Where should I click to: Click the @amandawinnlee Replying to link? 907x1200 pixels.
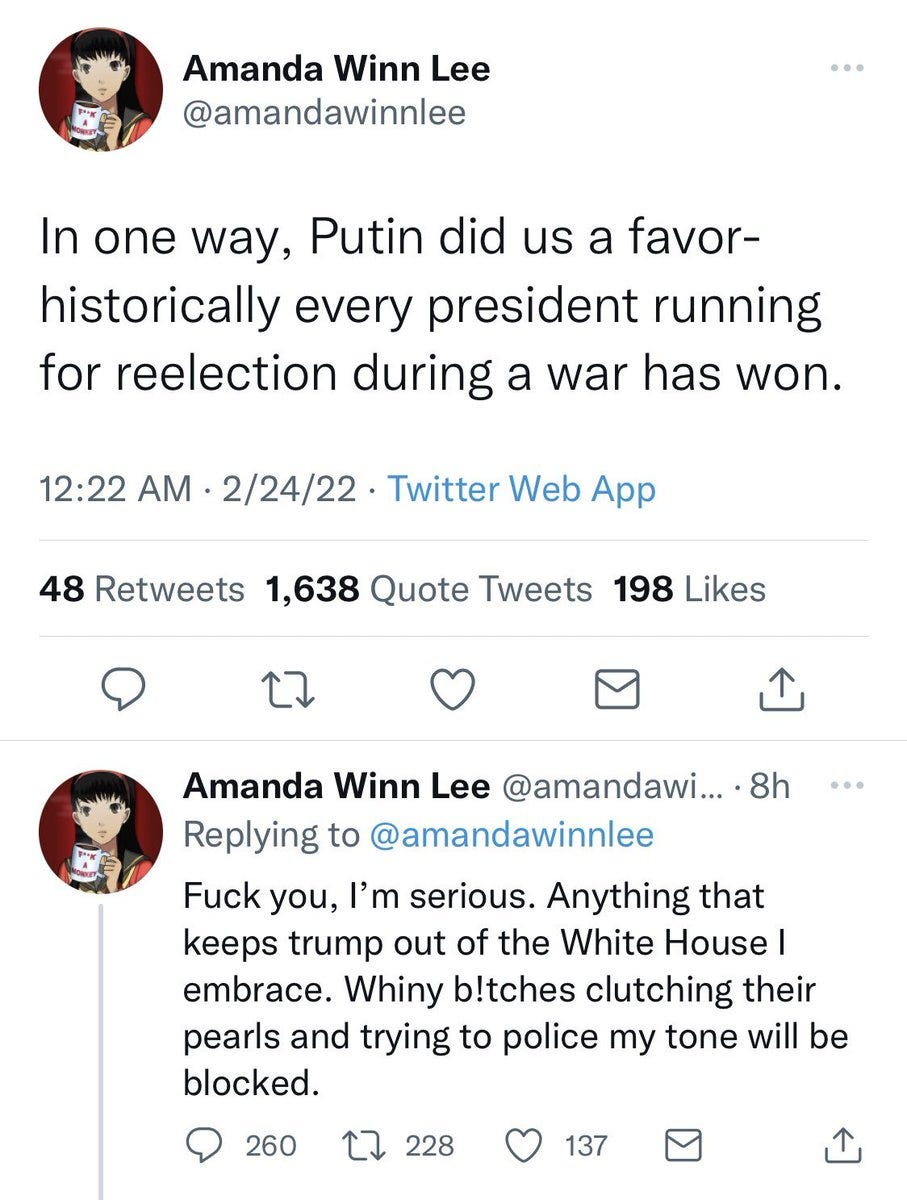[511, 834]
